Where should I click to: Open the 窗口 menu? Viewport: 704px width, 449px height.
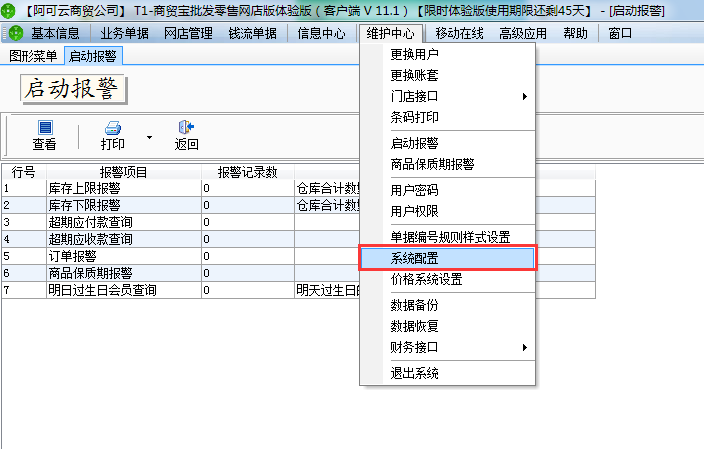click(620, 33)
